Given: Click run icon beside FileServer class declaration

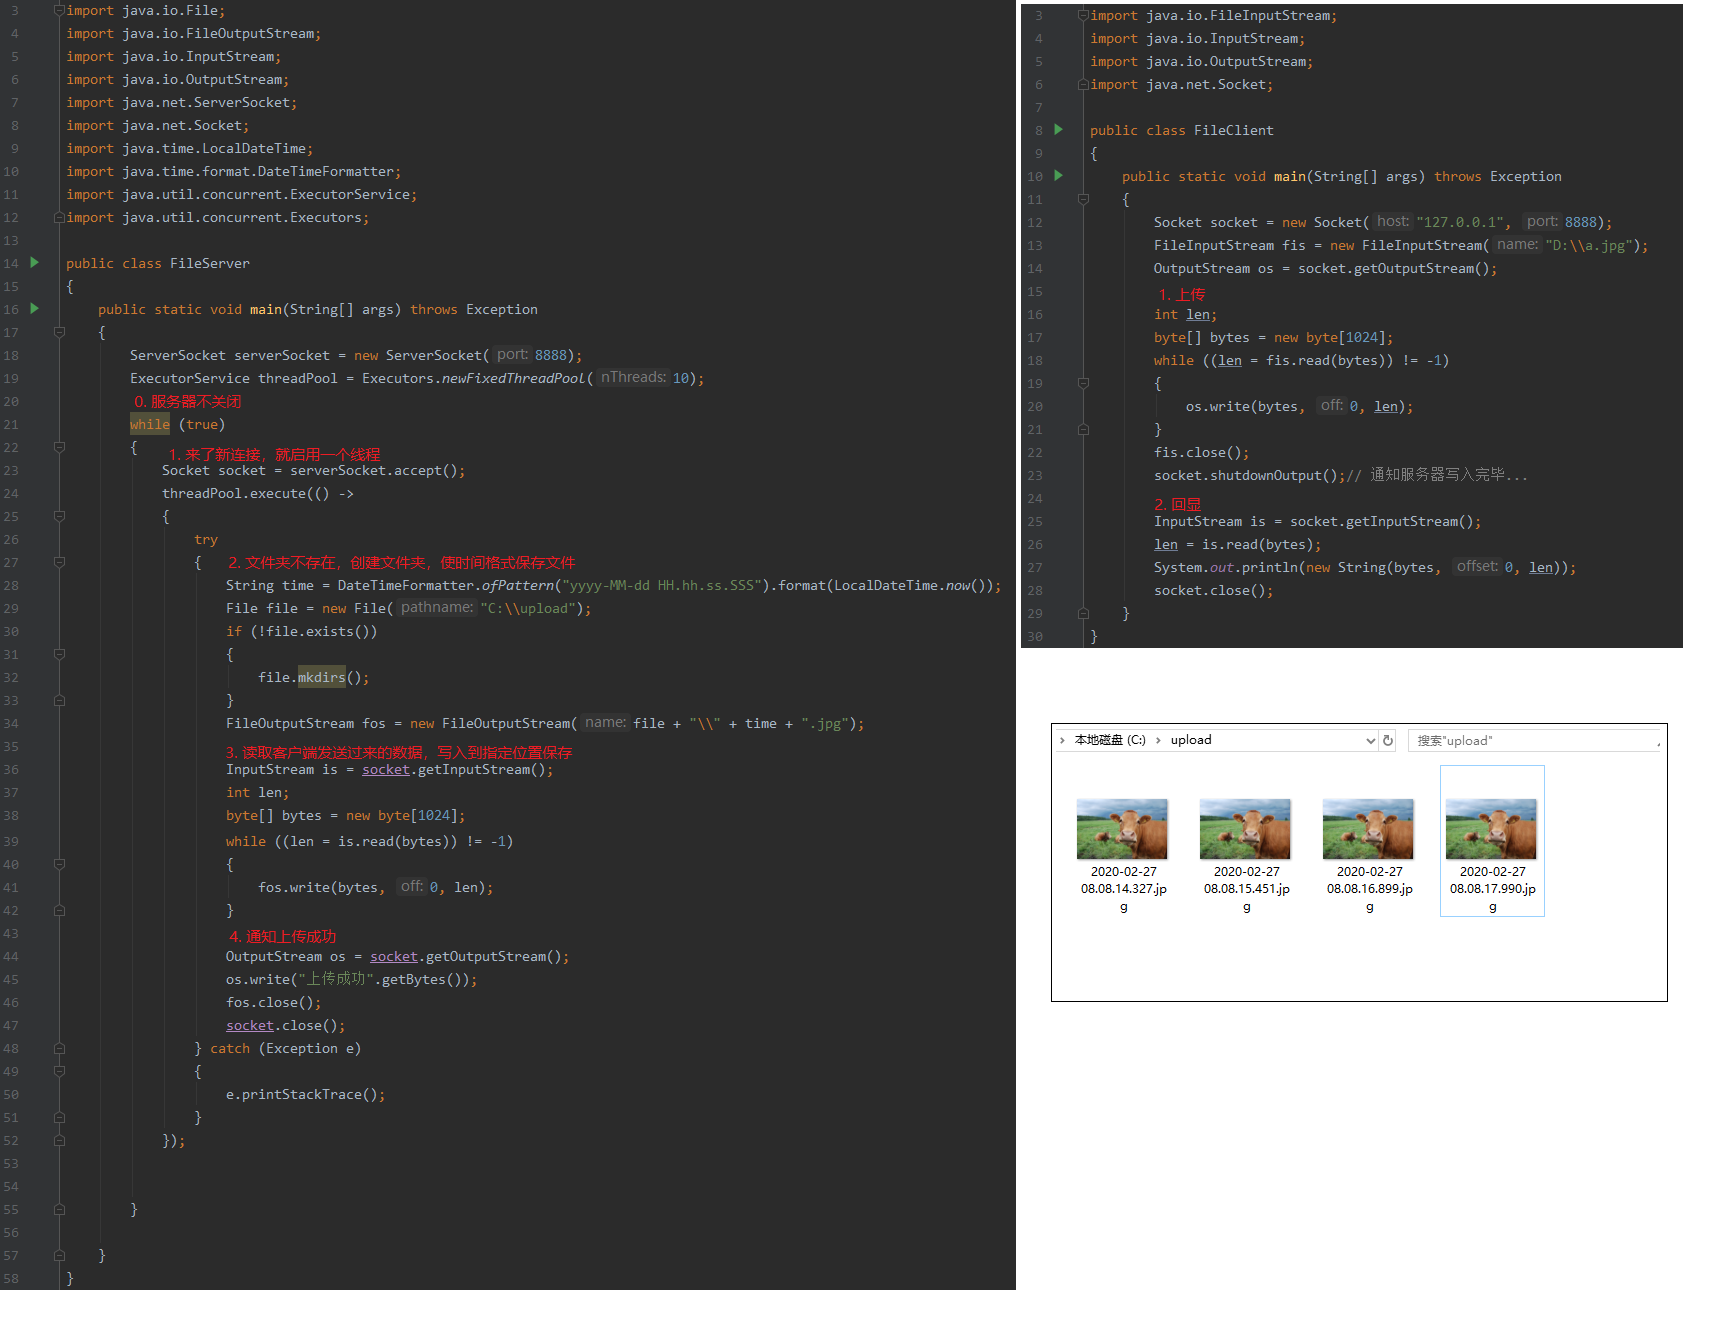Looking at the screenshot, I should [35, 263].
